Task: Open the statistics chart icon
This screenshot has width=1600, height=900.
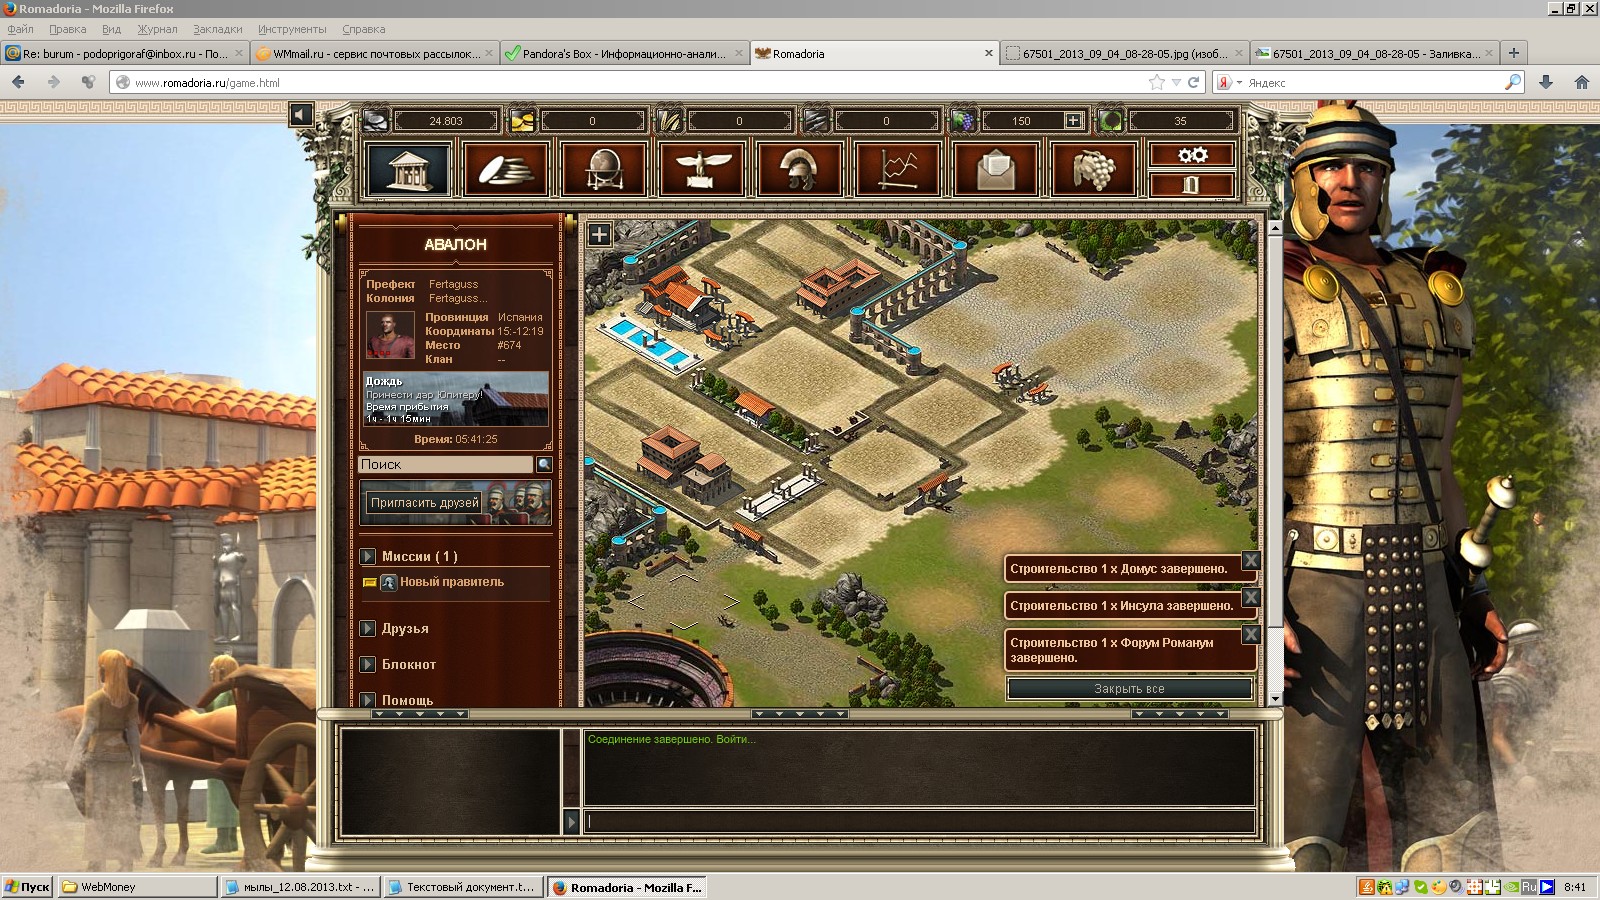Action: (x=897, y=168)
